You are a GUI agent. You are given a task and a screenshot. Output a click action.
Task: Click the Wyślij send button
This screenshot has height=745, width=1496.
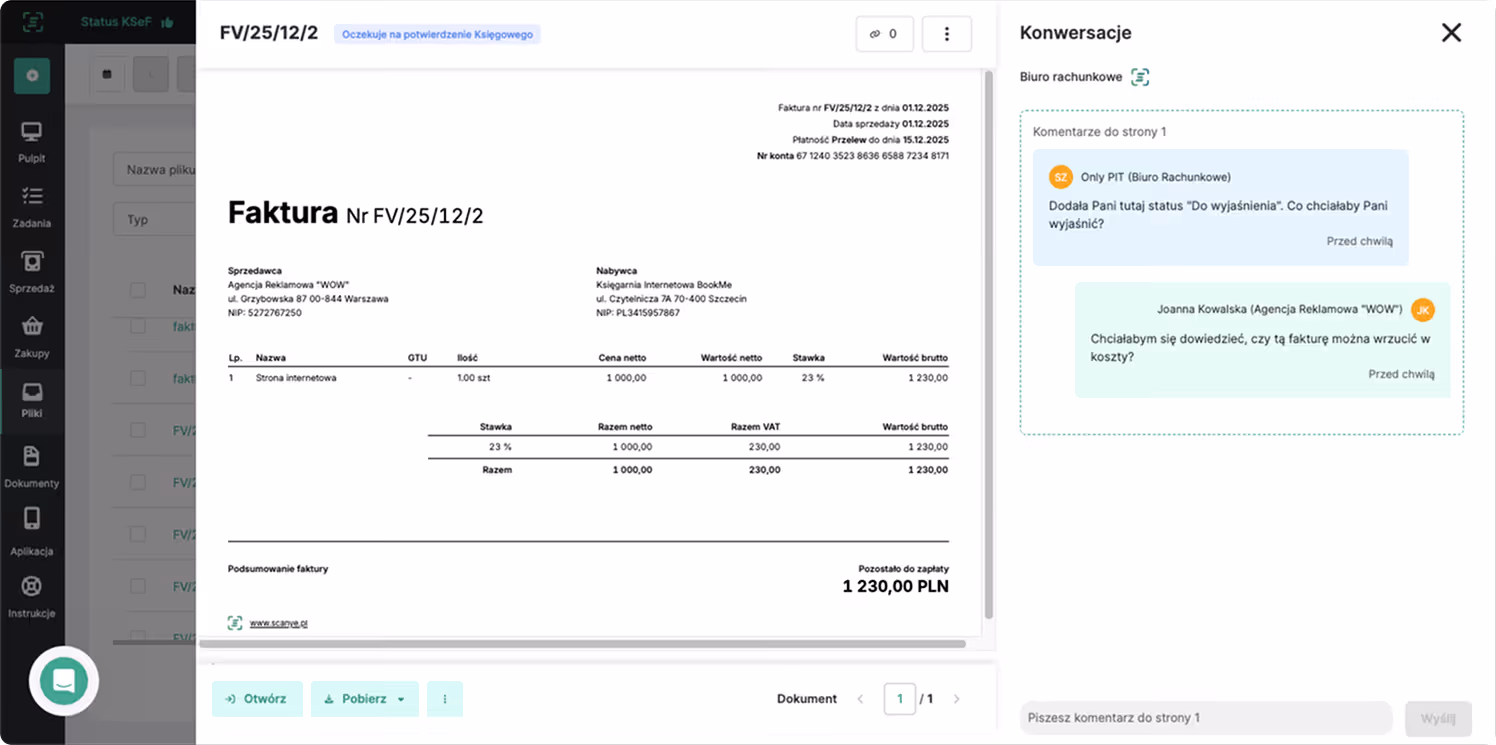pos(1438,718)
